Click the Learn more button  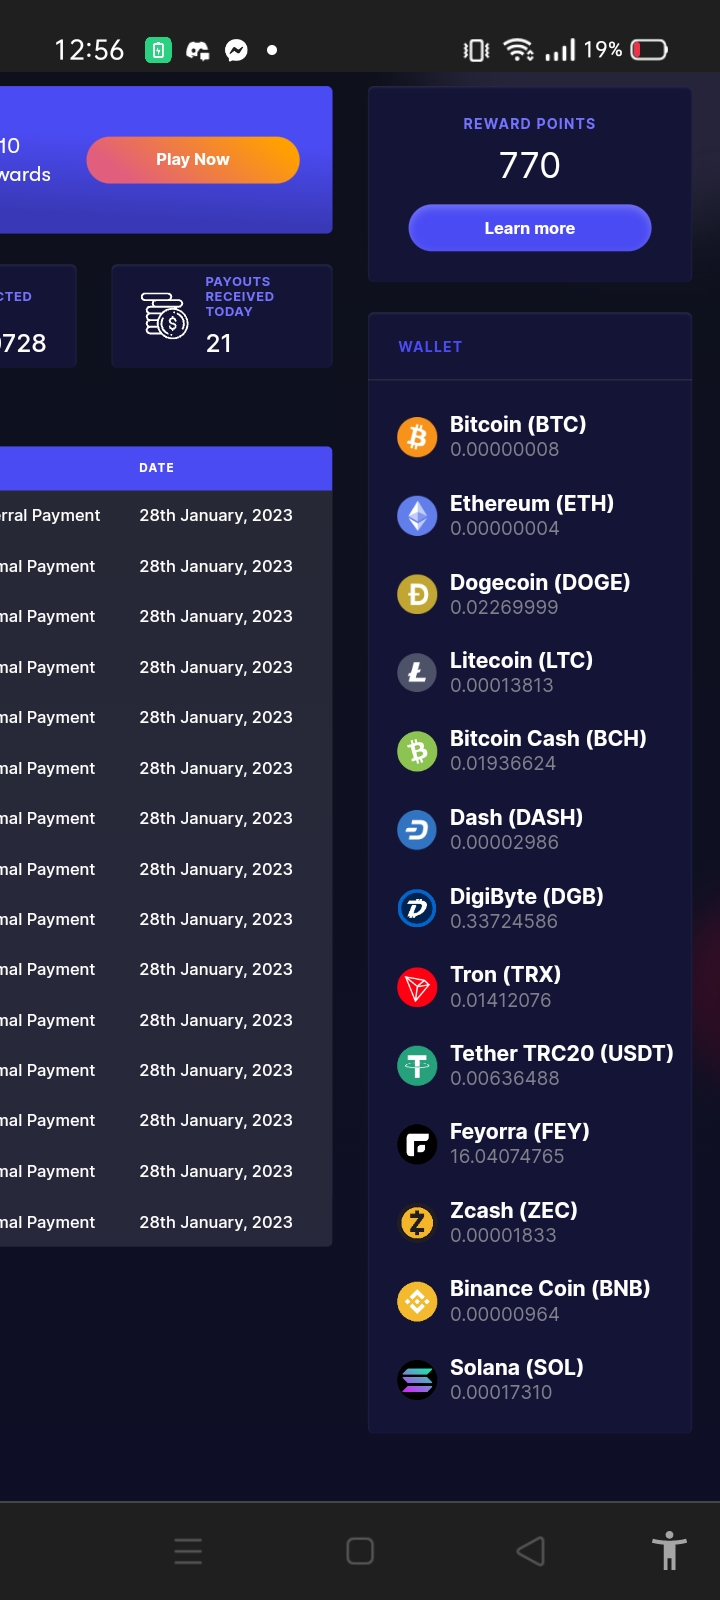click(530, 228)
